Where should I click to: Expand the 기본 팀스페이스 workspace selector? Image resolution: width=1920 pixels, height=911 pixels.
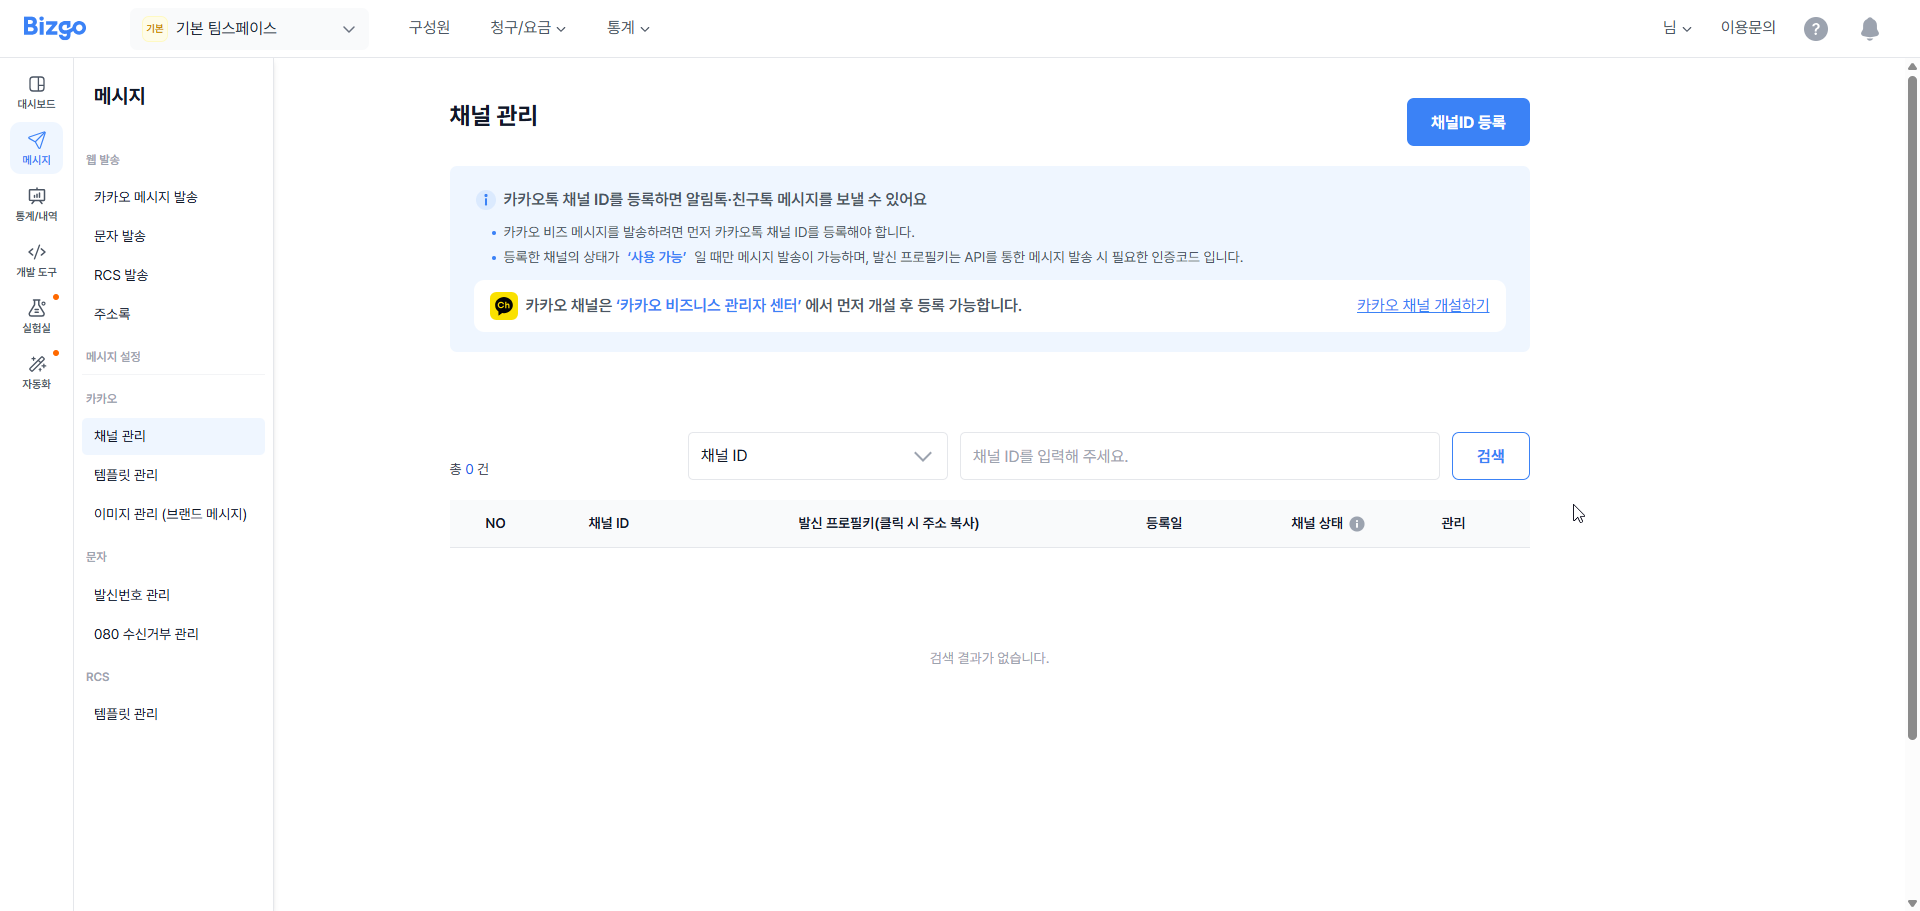248,28
